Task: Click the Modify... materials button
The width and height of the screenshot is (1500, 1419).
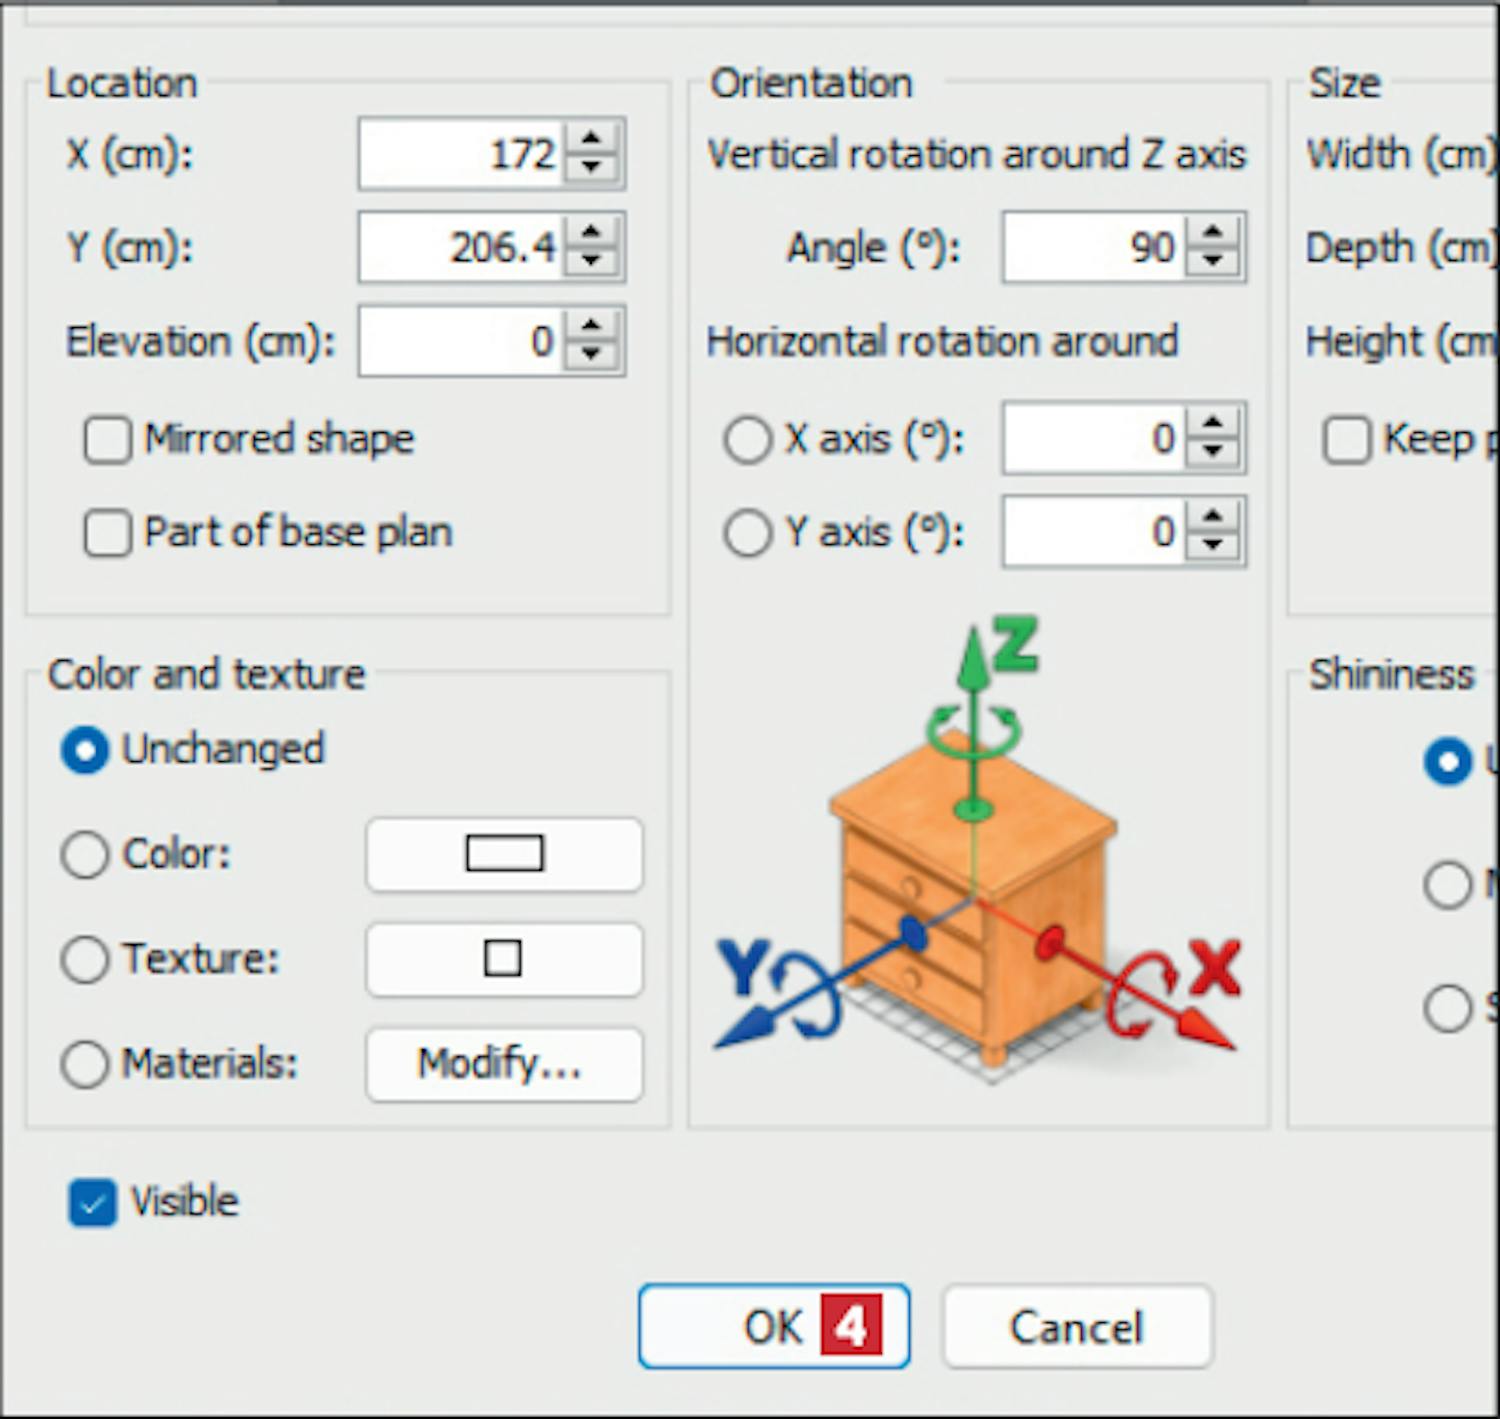Action: [x=504, y=1064]
